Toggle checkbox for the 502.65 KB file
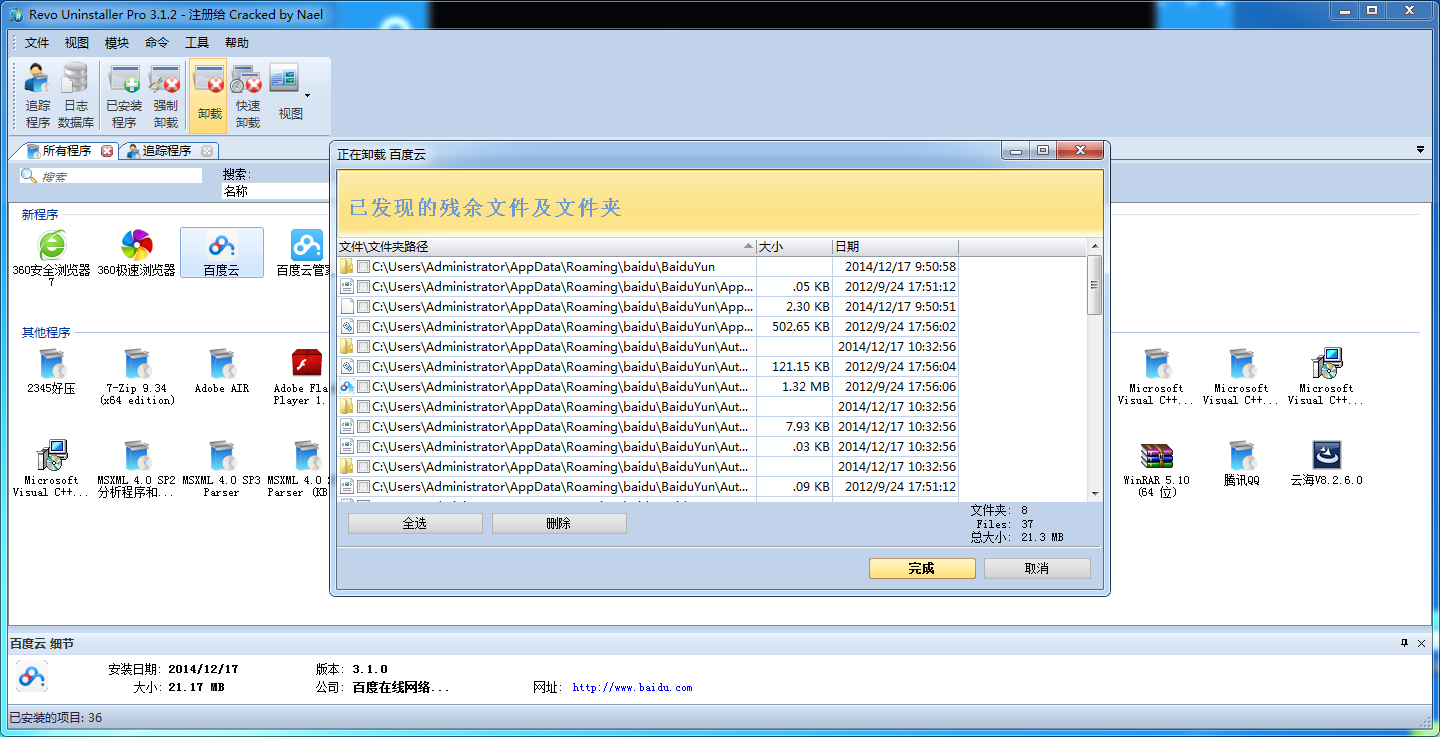1440x737 pixels. click(363, 327)
